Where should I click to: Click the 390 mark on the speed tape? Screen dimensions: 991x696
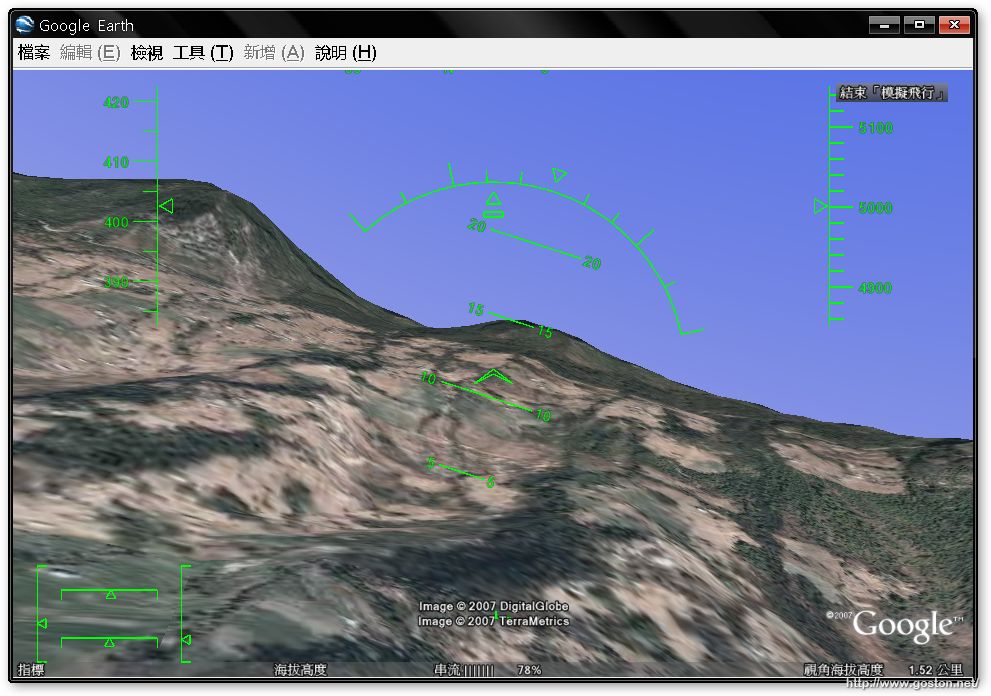tap(116, 282)
